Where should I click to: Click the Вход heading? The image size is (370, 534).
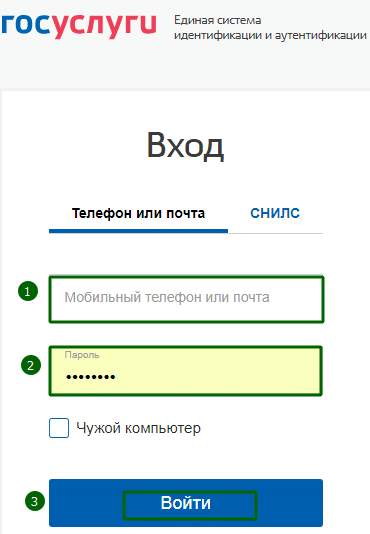coord(185,146)
